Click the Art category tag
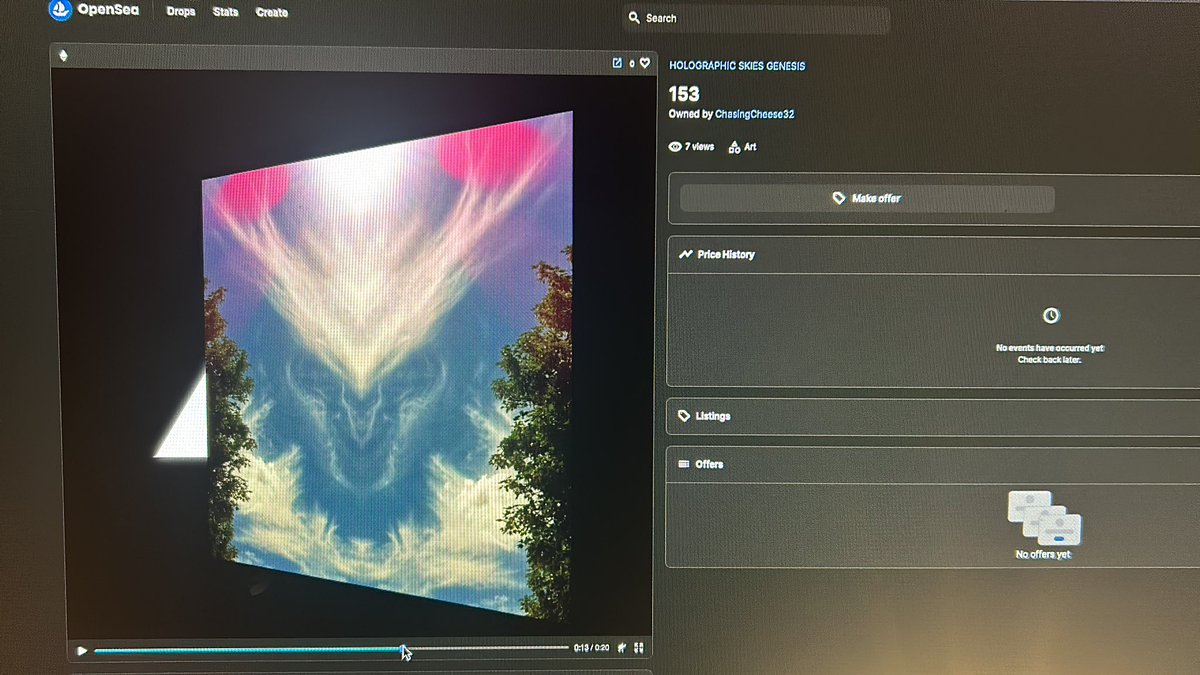 point(742,147)
